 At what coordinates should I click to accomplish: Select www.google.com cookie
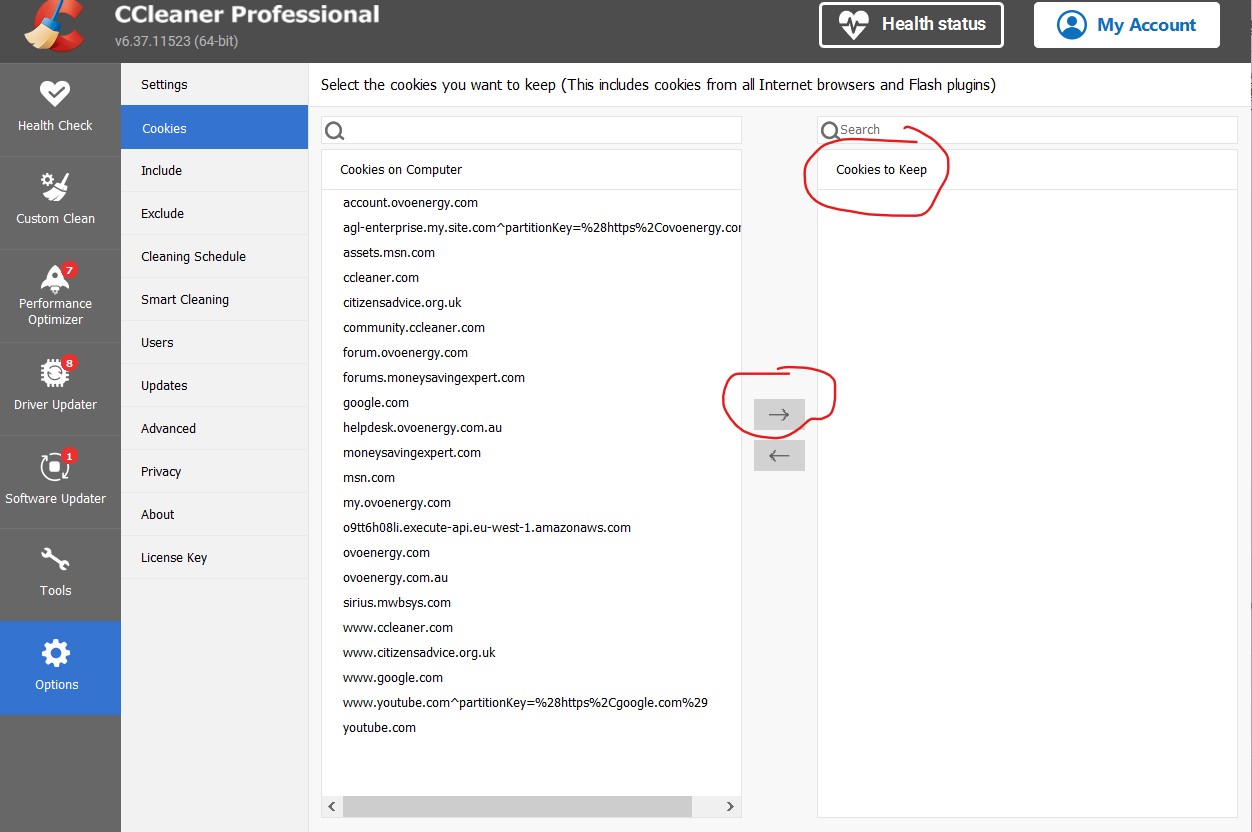tap(393, 678)
